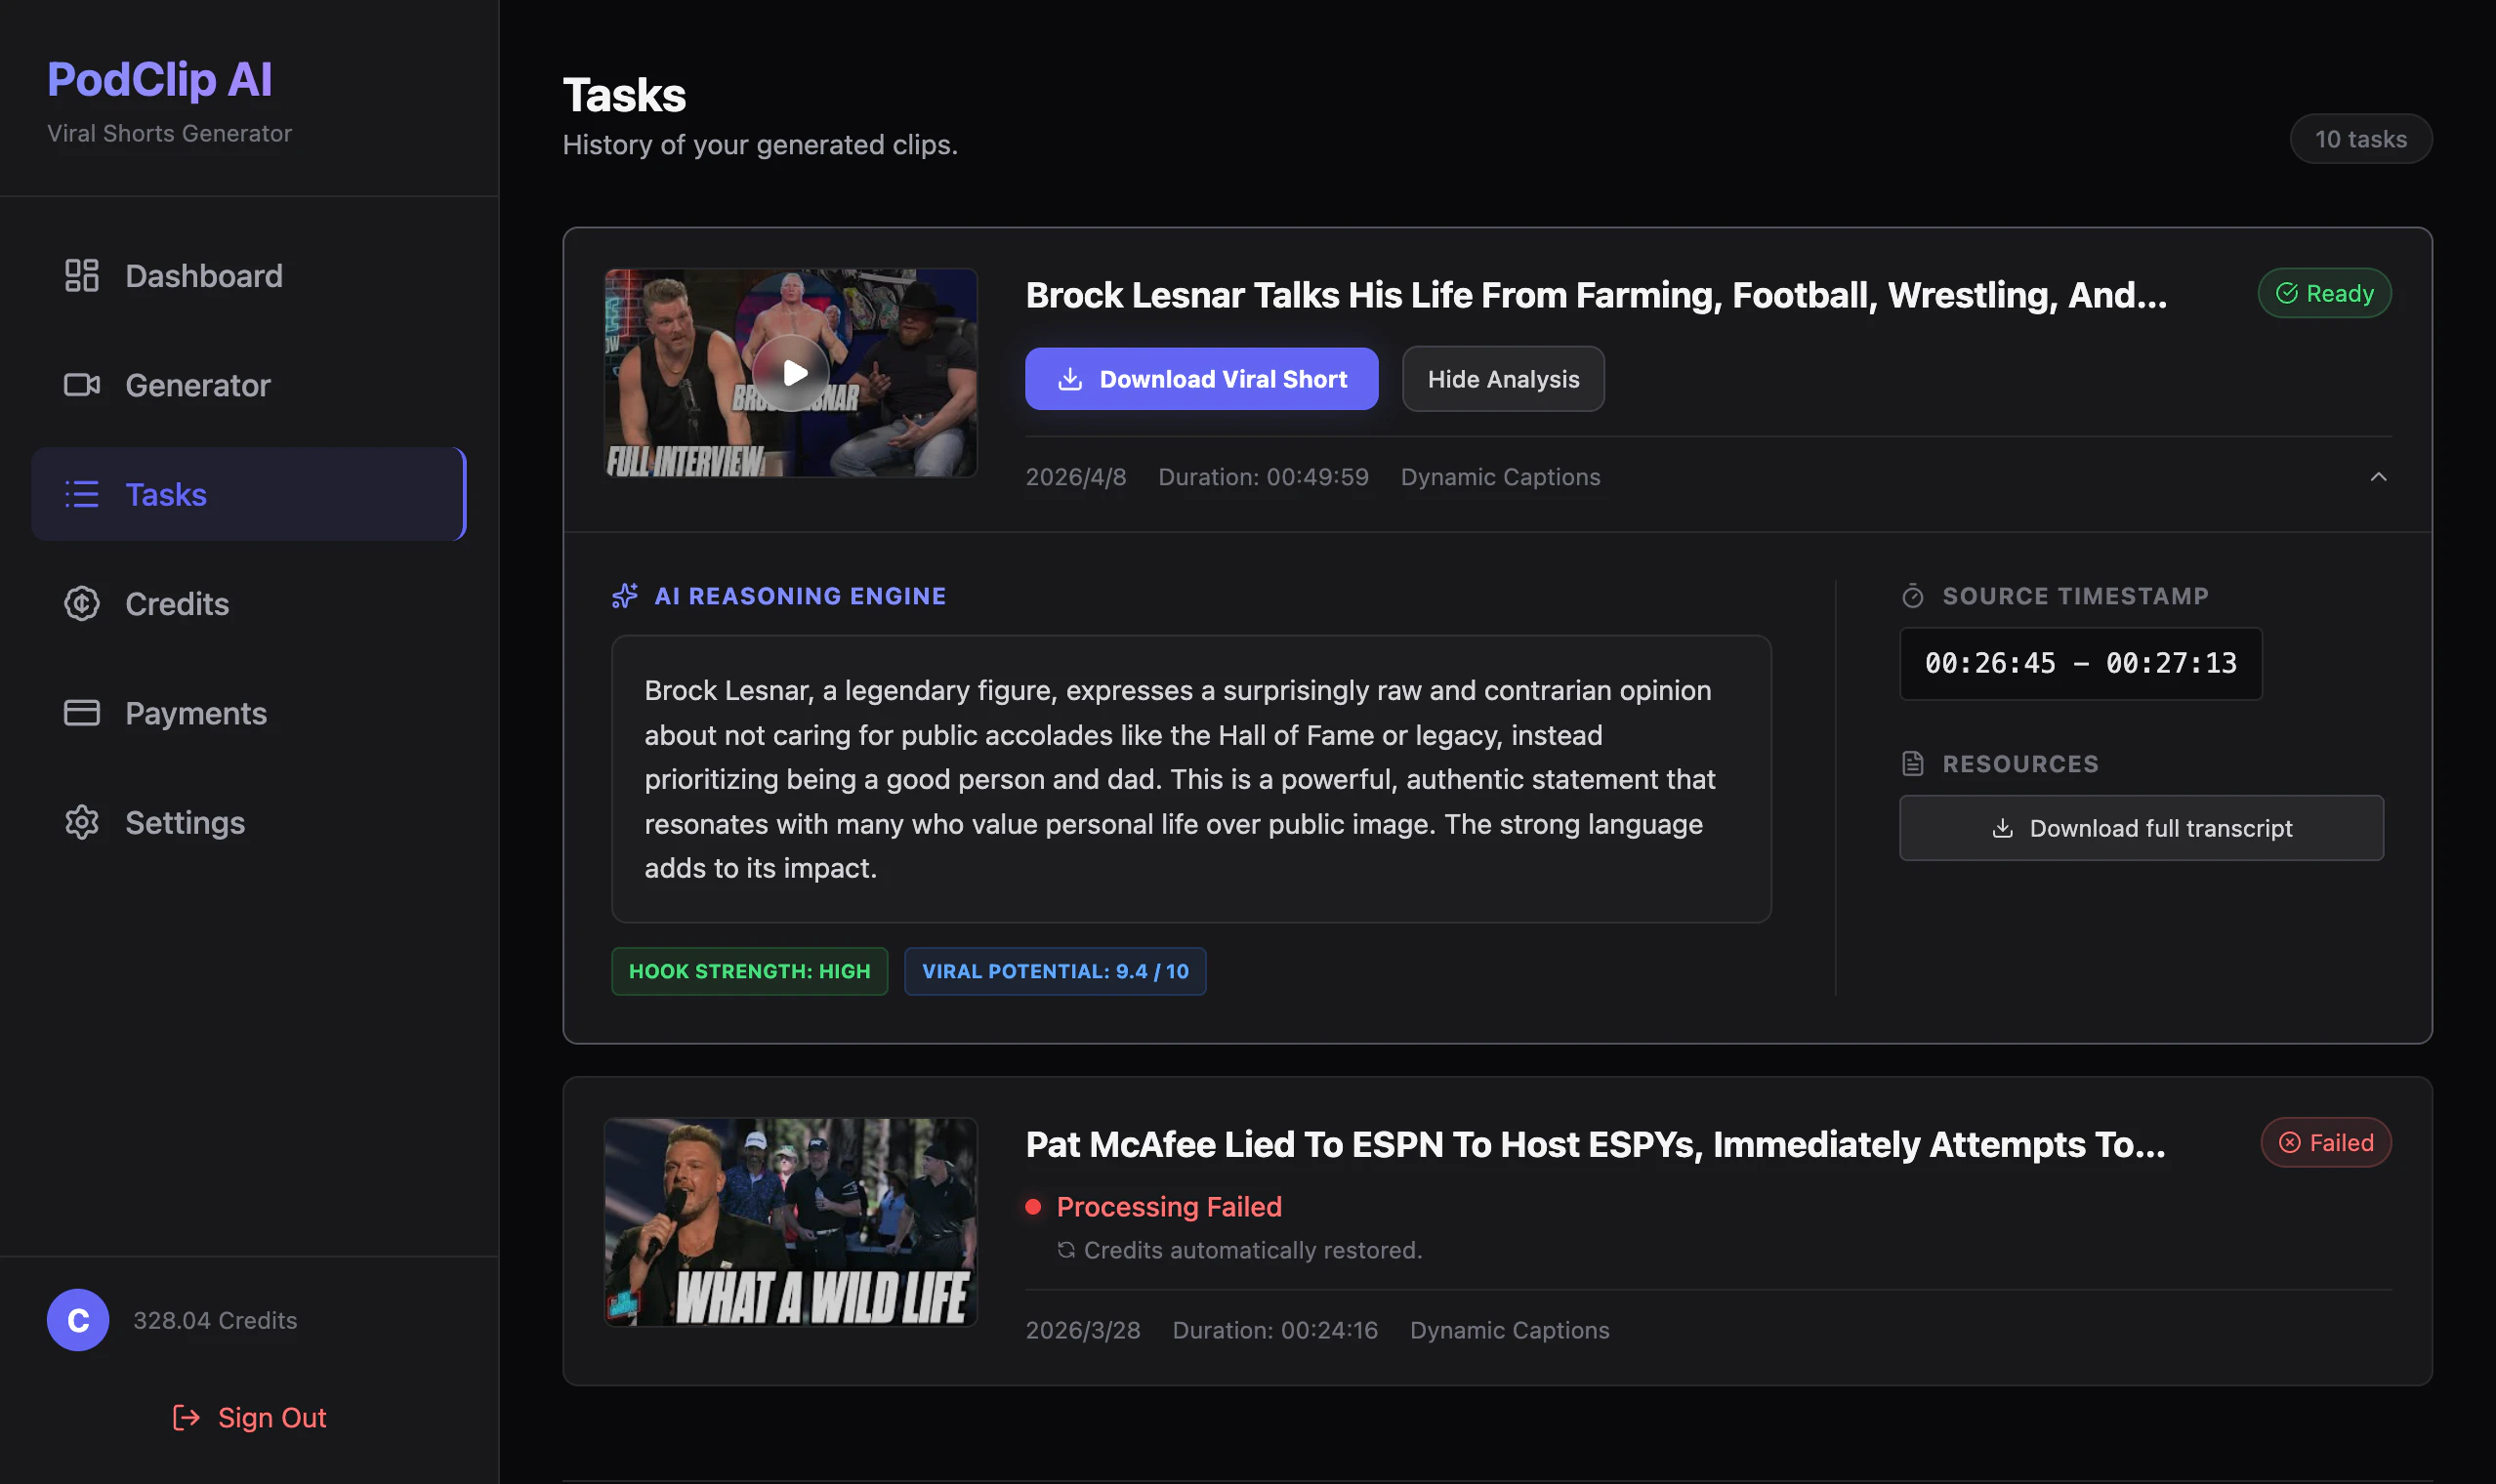This screenshot has width=2496, height=1484.
Task: Click the Failed status badge
Action: [2325, 1142]
